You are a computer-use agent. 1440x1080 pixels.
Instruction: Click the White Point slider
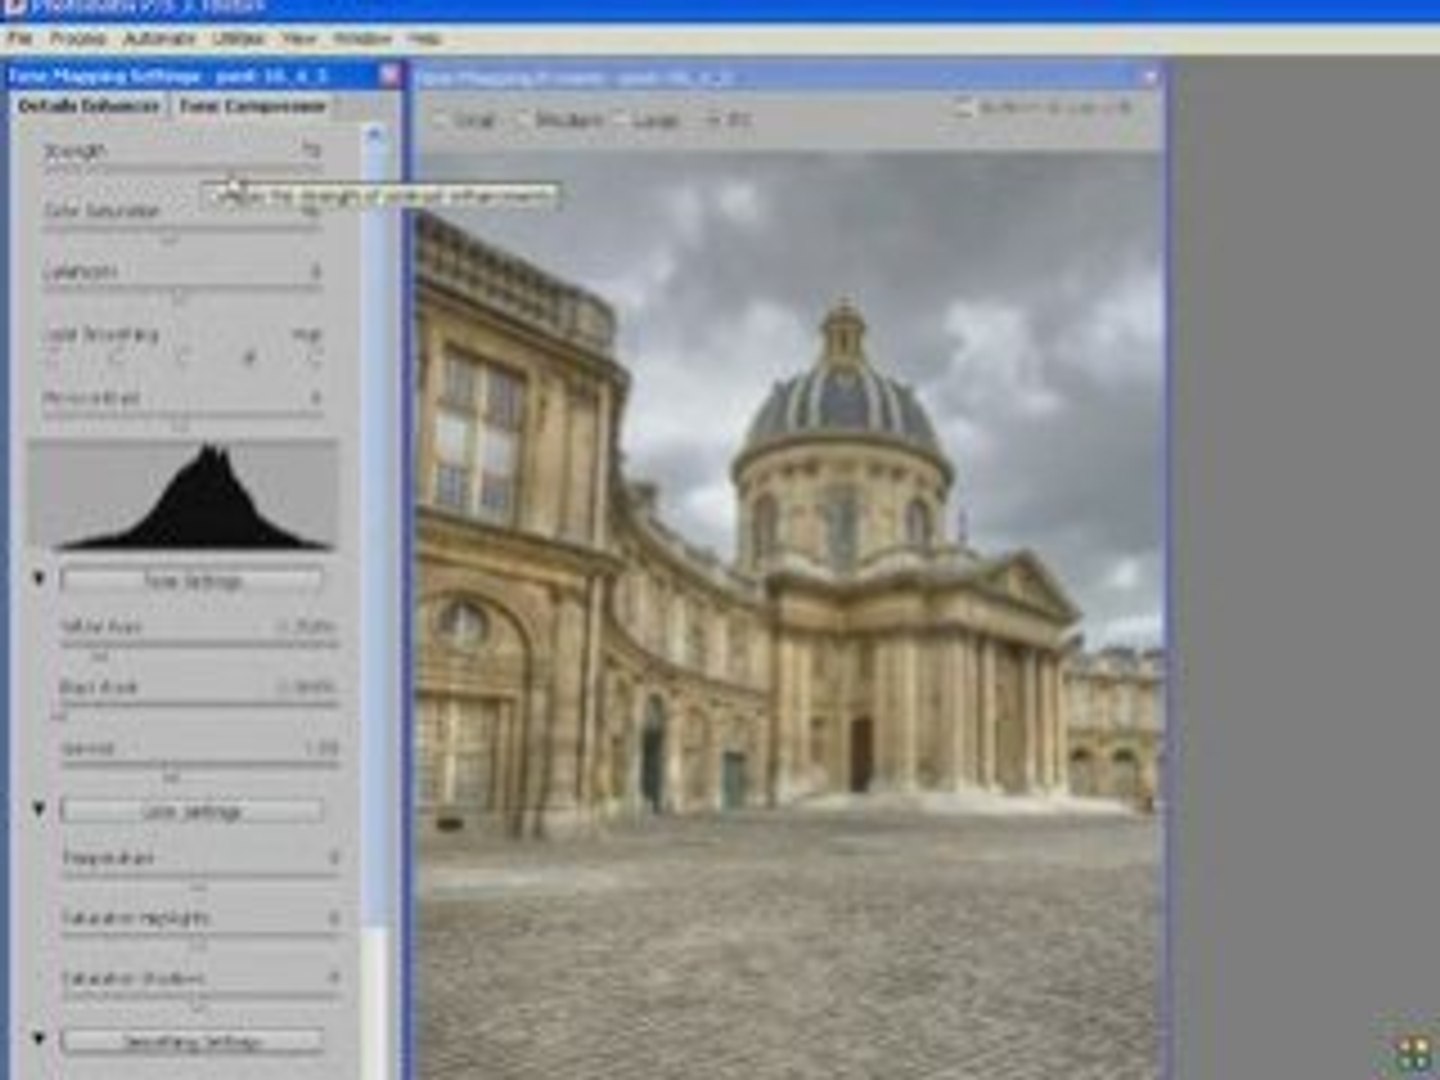click(x=198, y=649)
